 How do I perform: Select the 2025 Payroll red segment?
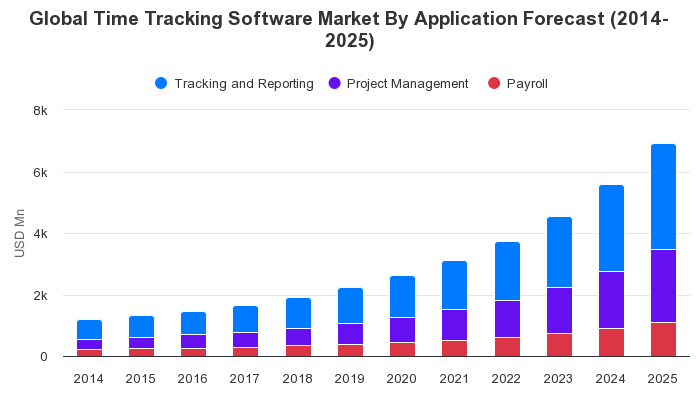click(x=663, y=339)
